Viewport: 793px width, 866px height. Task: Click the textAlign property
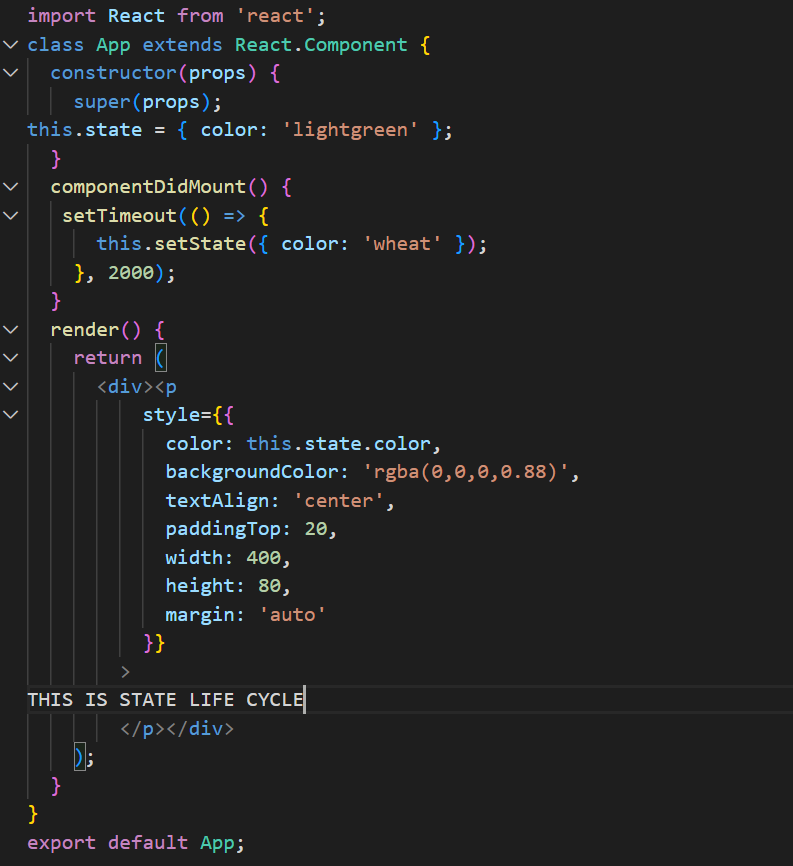(217, 501)
